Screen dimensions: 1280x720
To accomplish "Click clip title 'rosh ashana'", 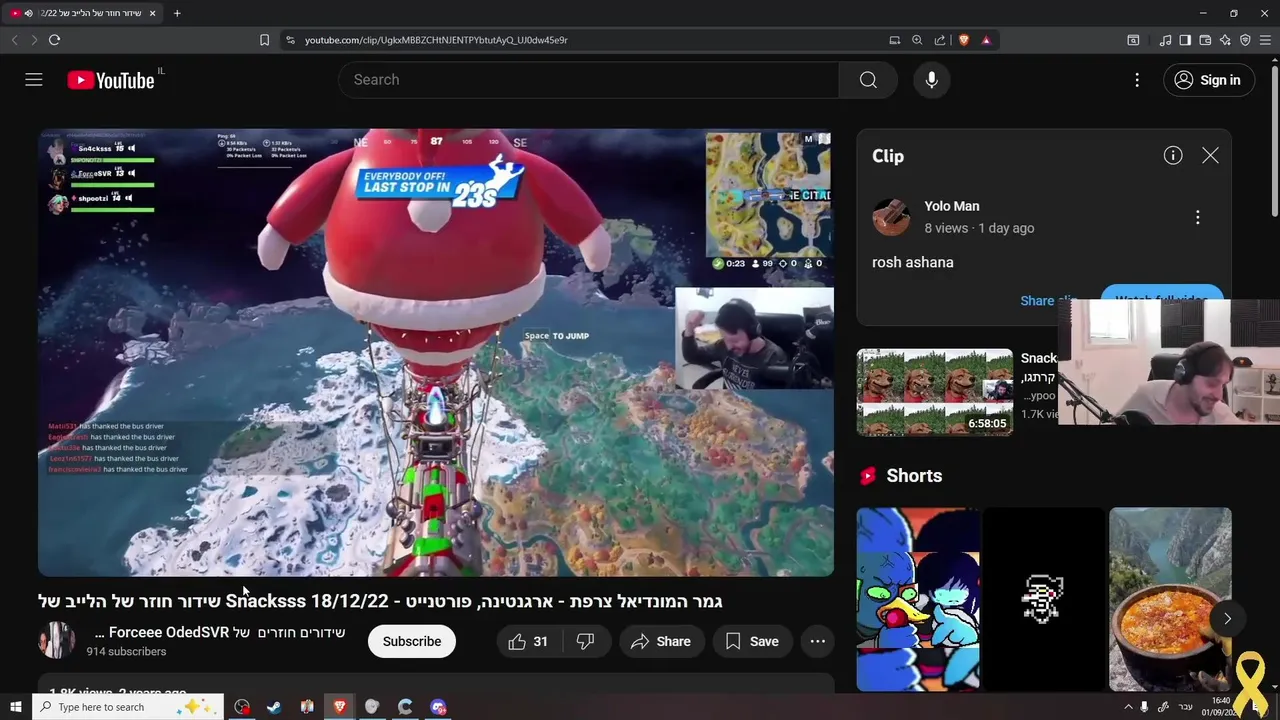I will coord(913,262).
